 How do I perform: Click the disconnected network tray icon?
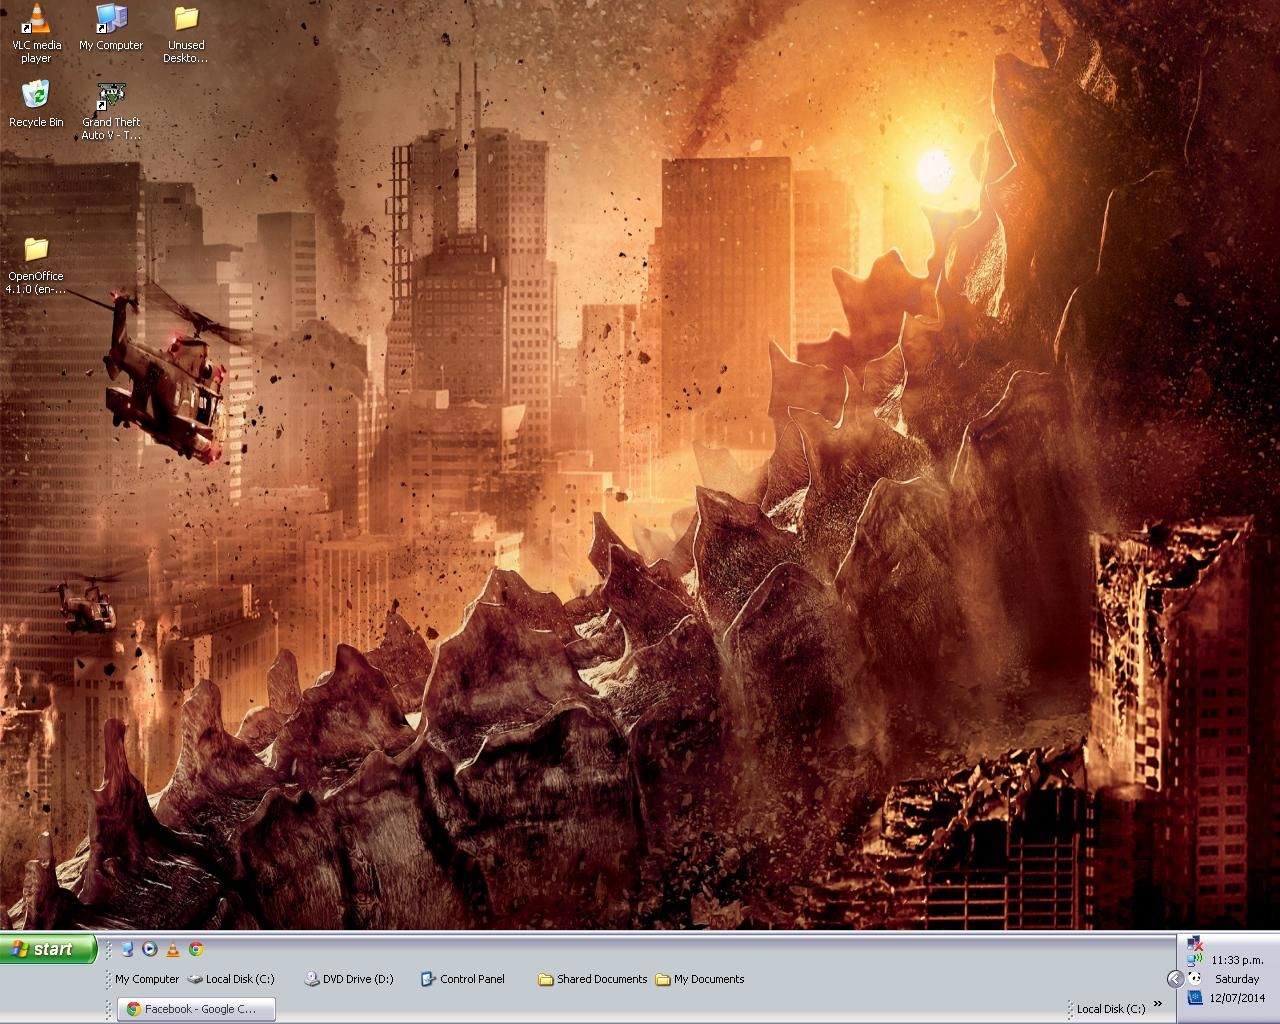(x=1194, y=943)
